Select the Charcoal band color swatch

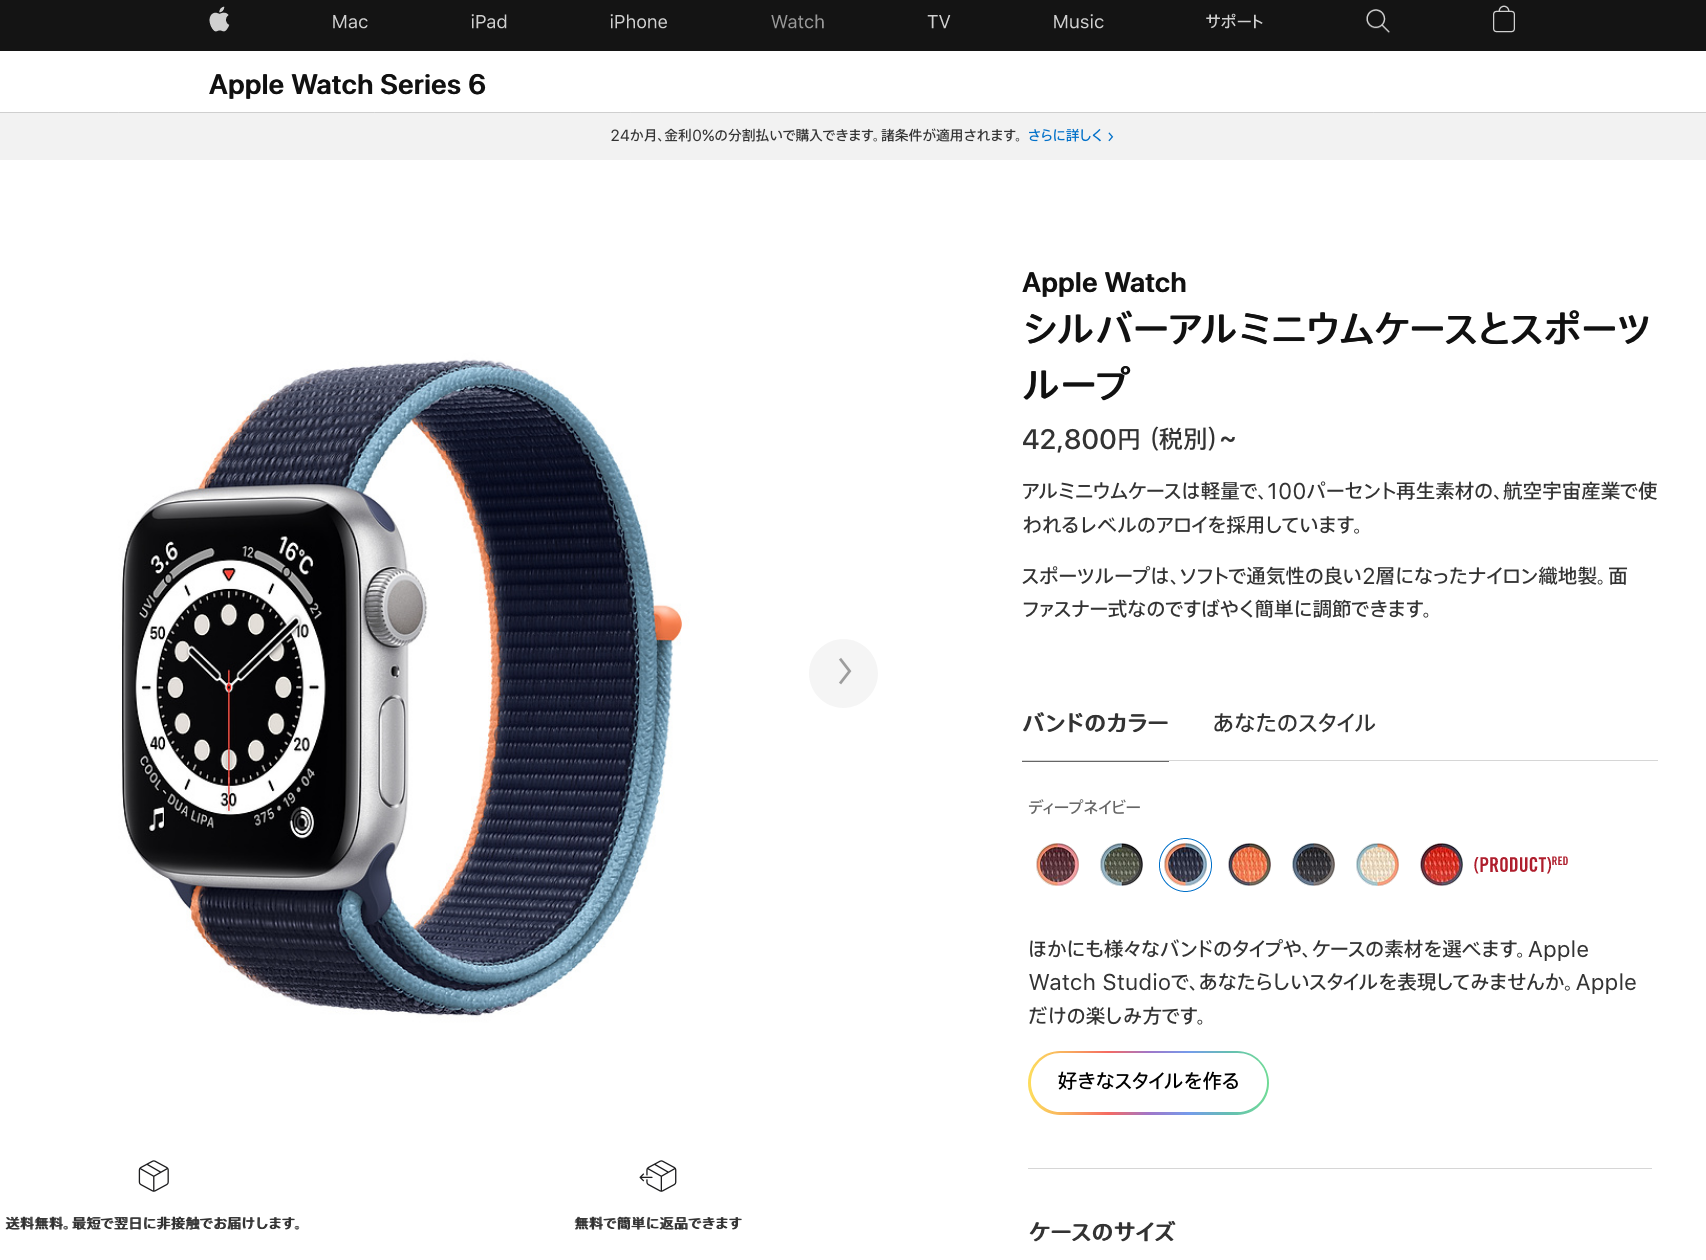coord(1313,865)
